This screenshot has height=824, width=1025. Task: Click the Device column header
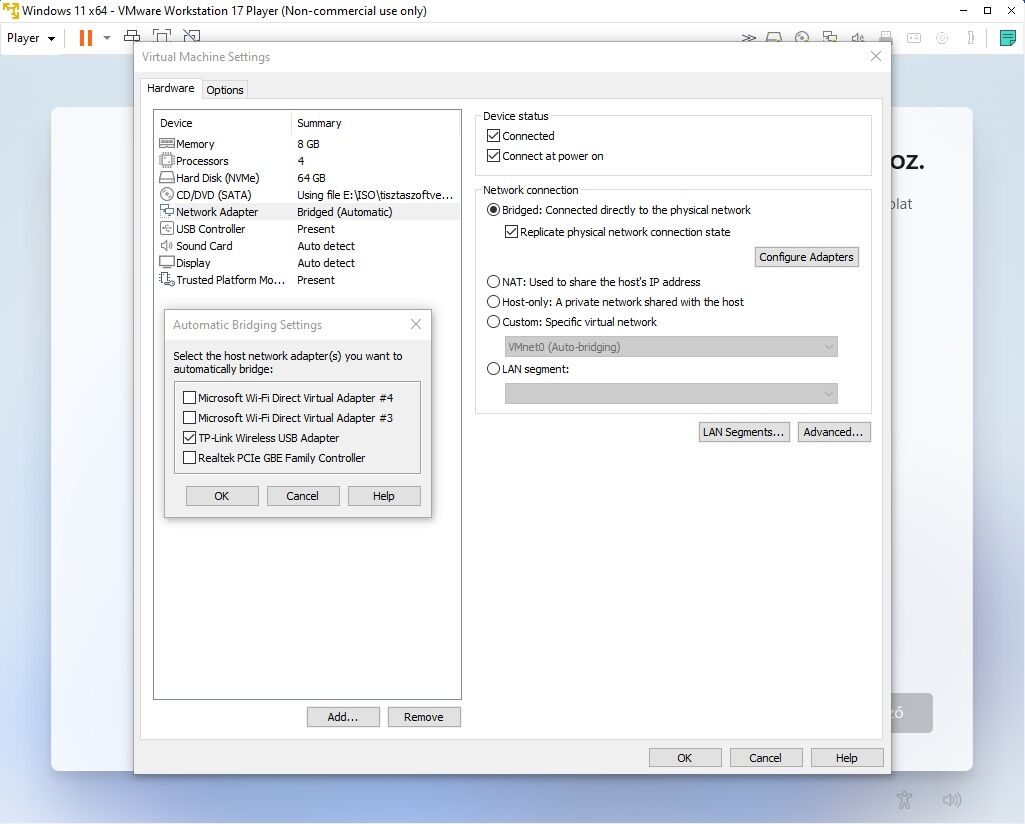222,123
